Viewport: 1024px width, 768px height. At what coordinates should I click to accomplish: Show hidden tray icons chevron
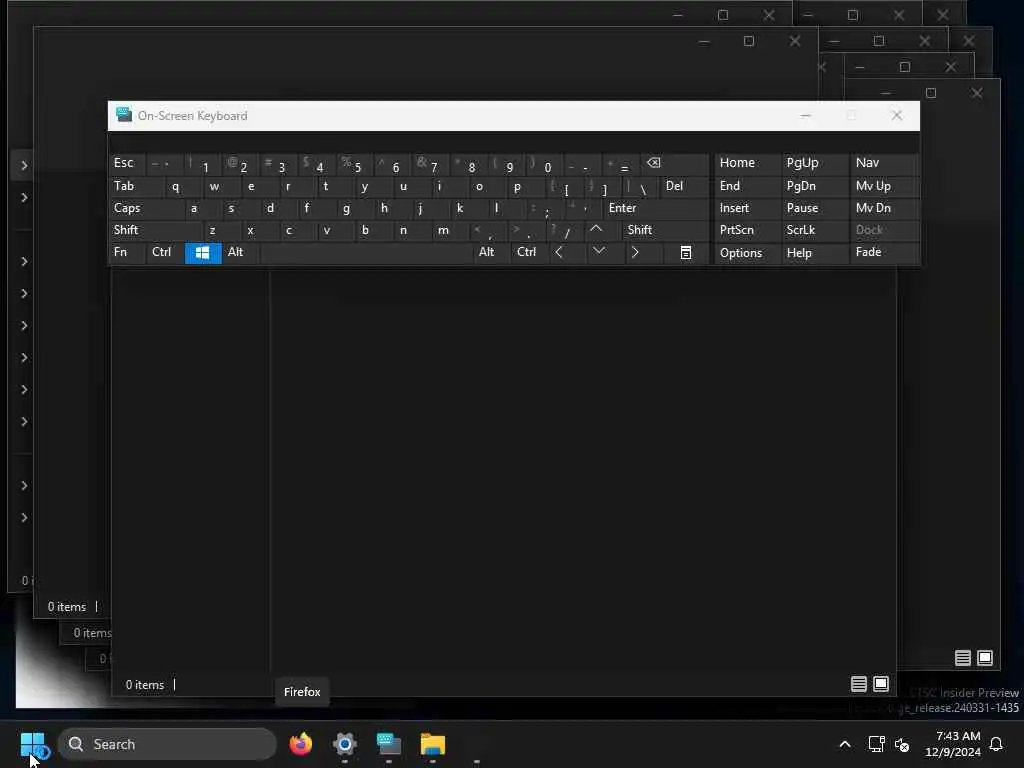844,744
